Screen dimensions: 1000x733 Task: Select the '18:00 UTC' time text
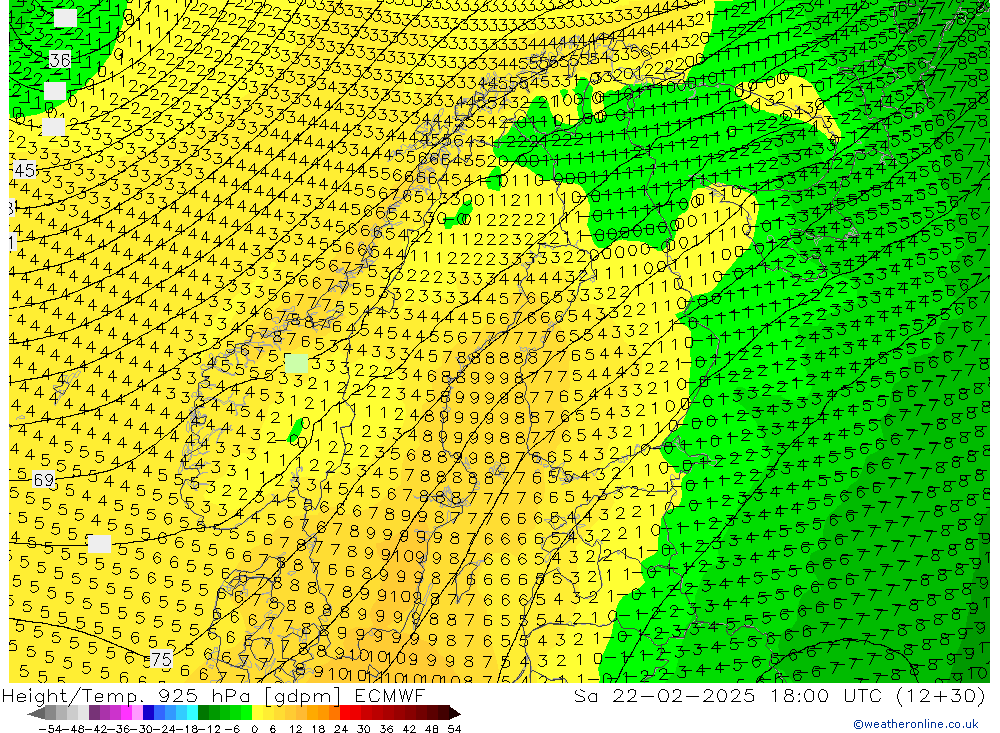(825, 695)
